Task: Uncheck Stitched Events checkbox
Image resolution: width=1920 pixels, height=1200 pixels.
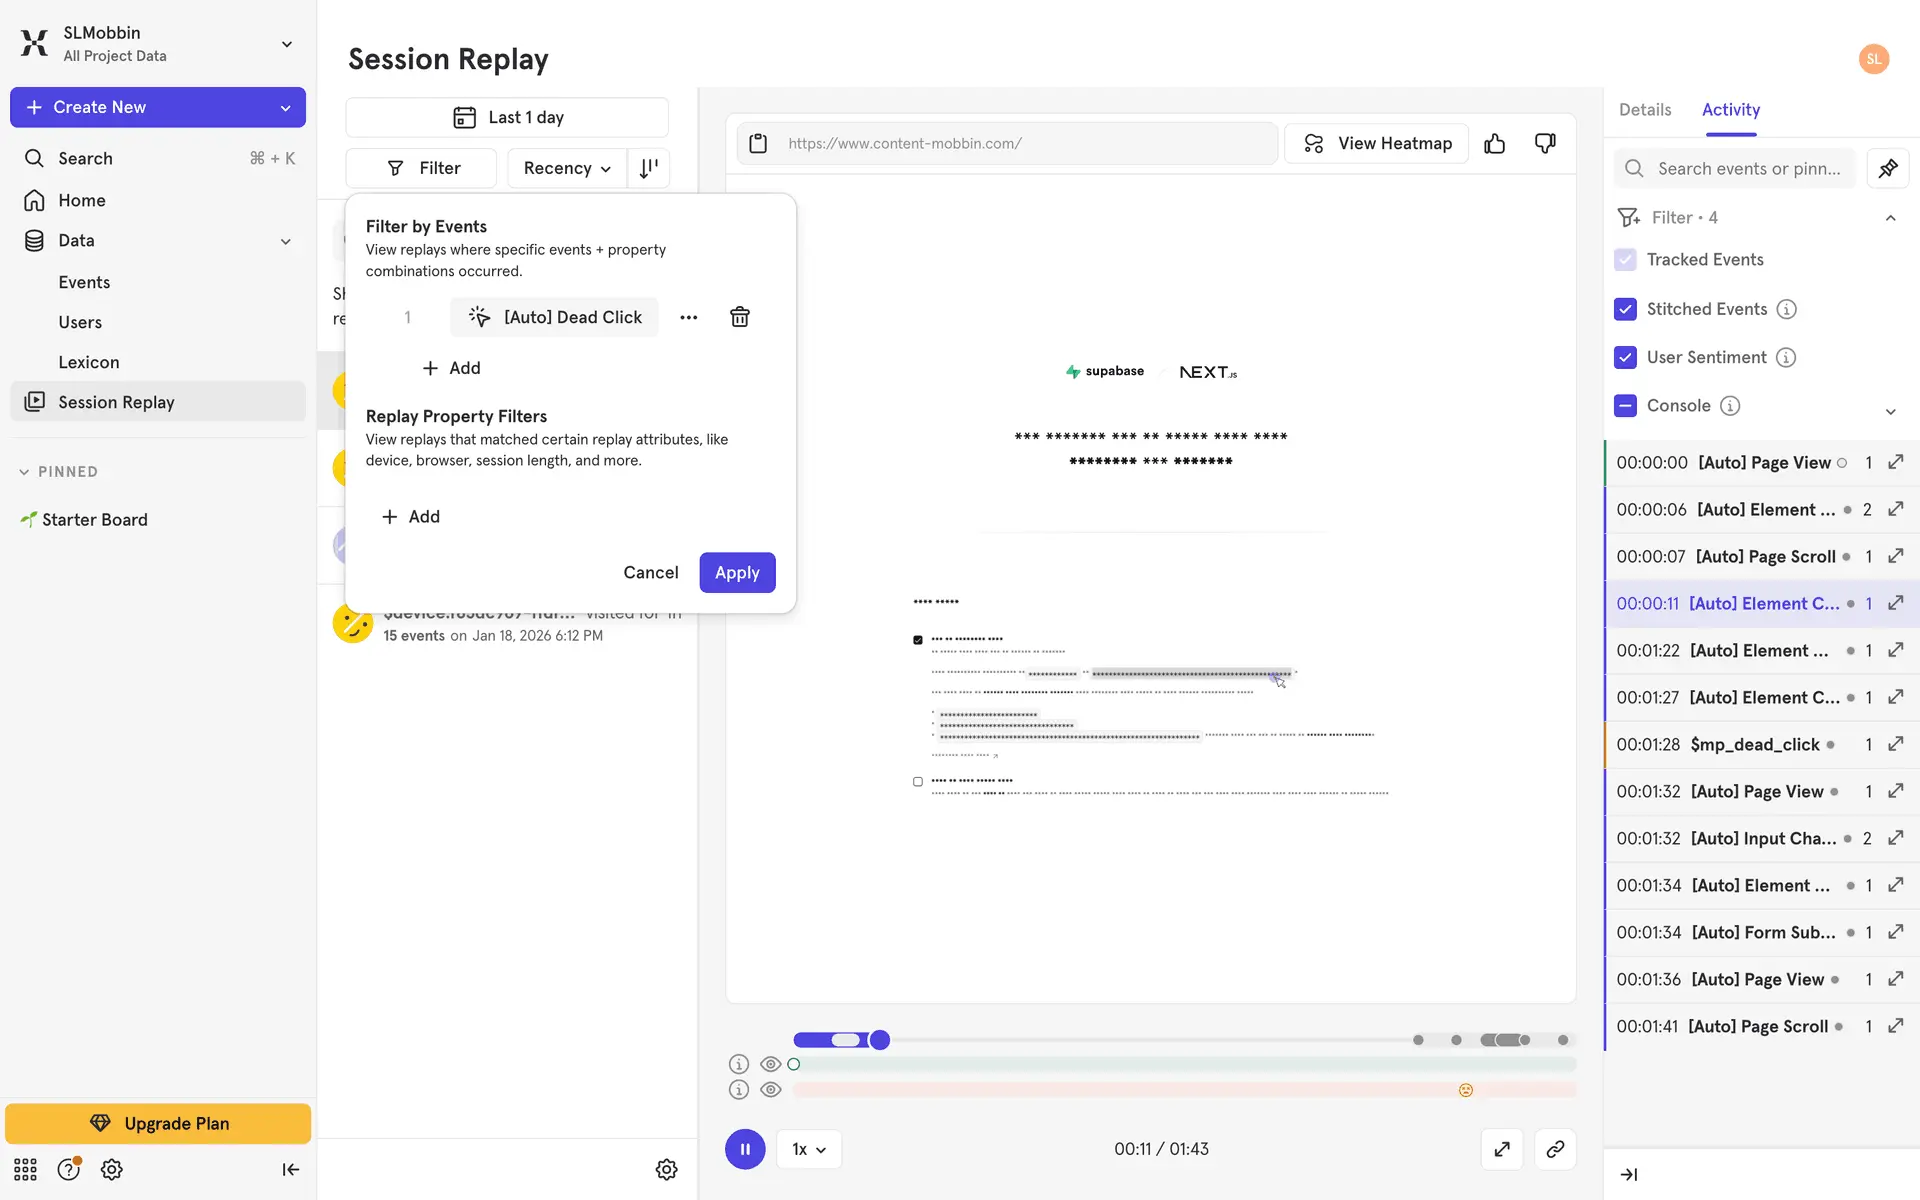Action: point(1625,309)
